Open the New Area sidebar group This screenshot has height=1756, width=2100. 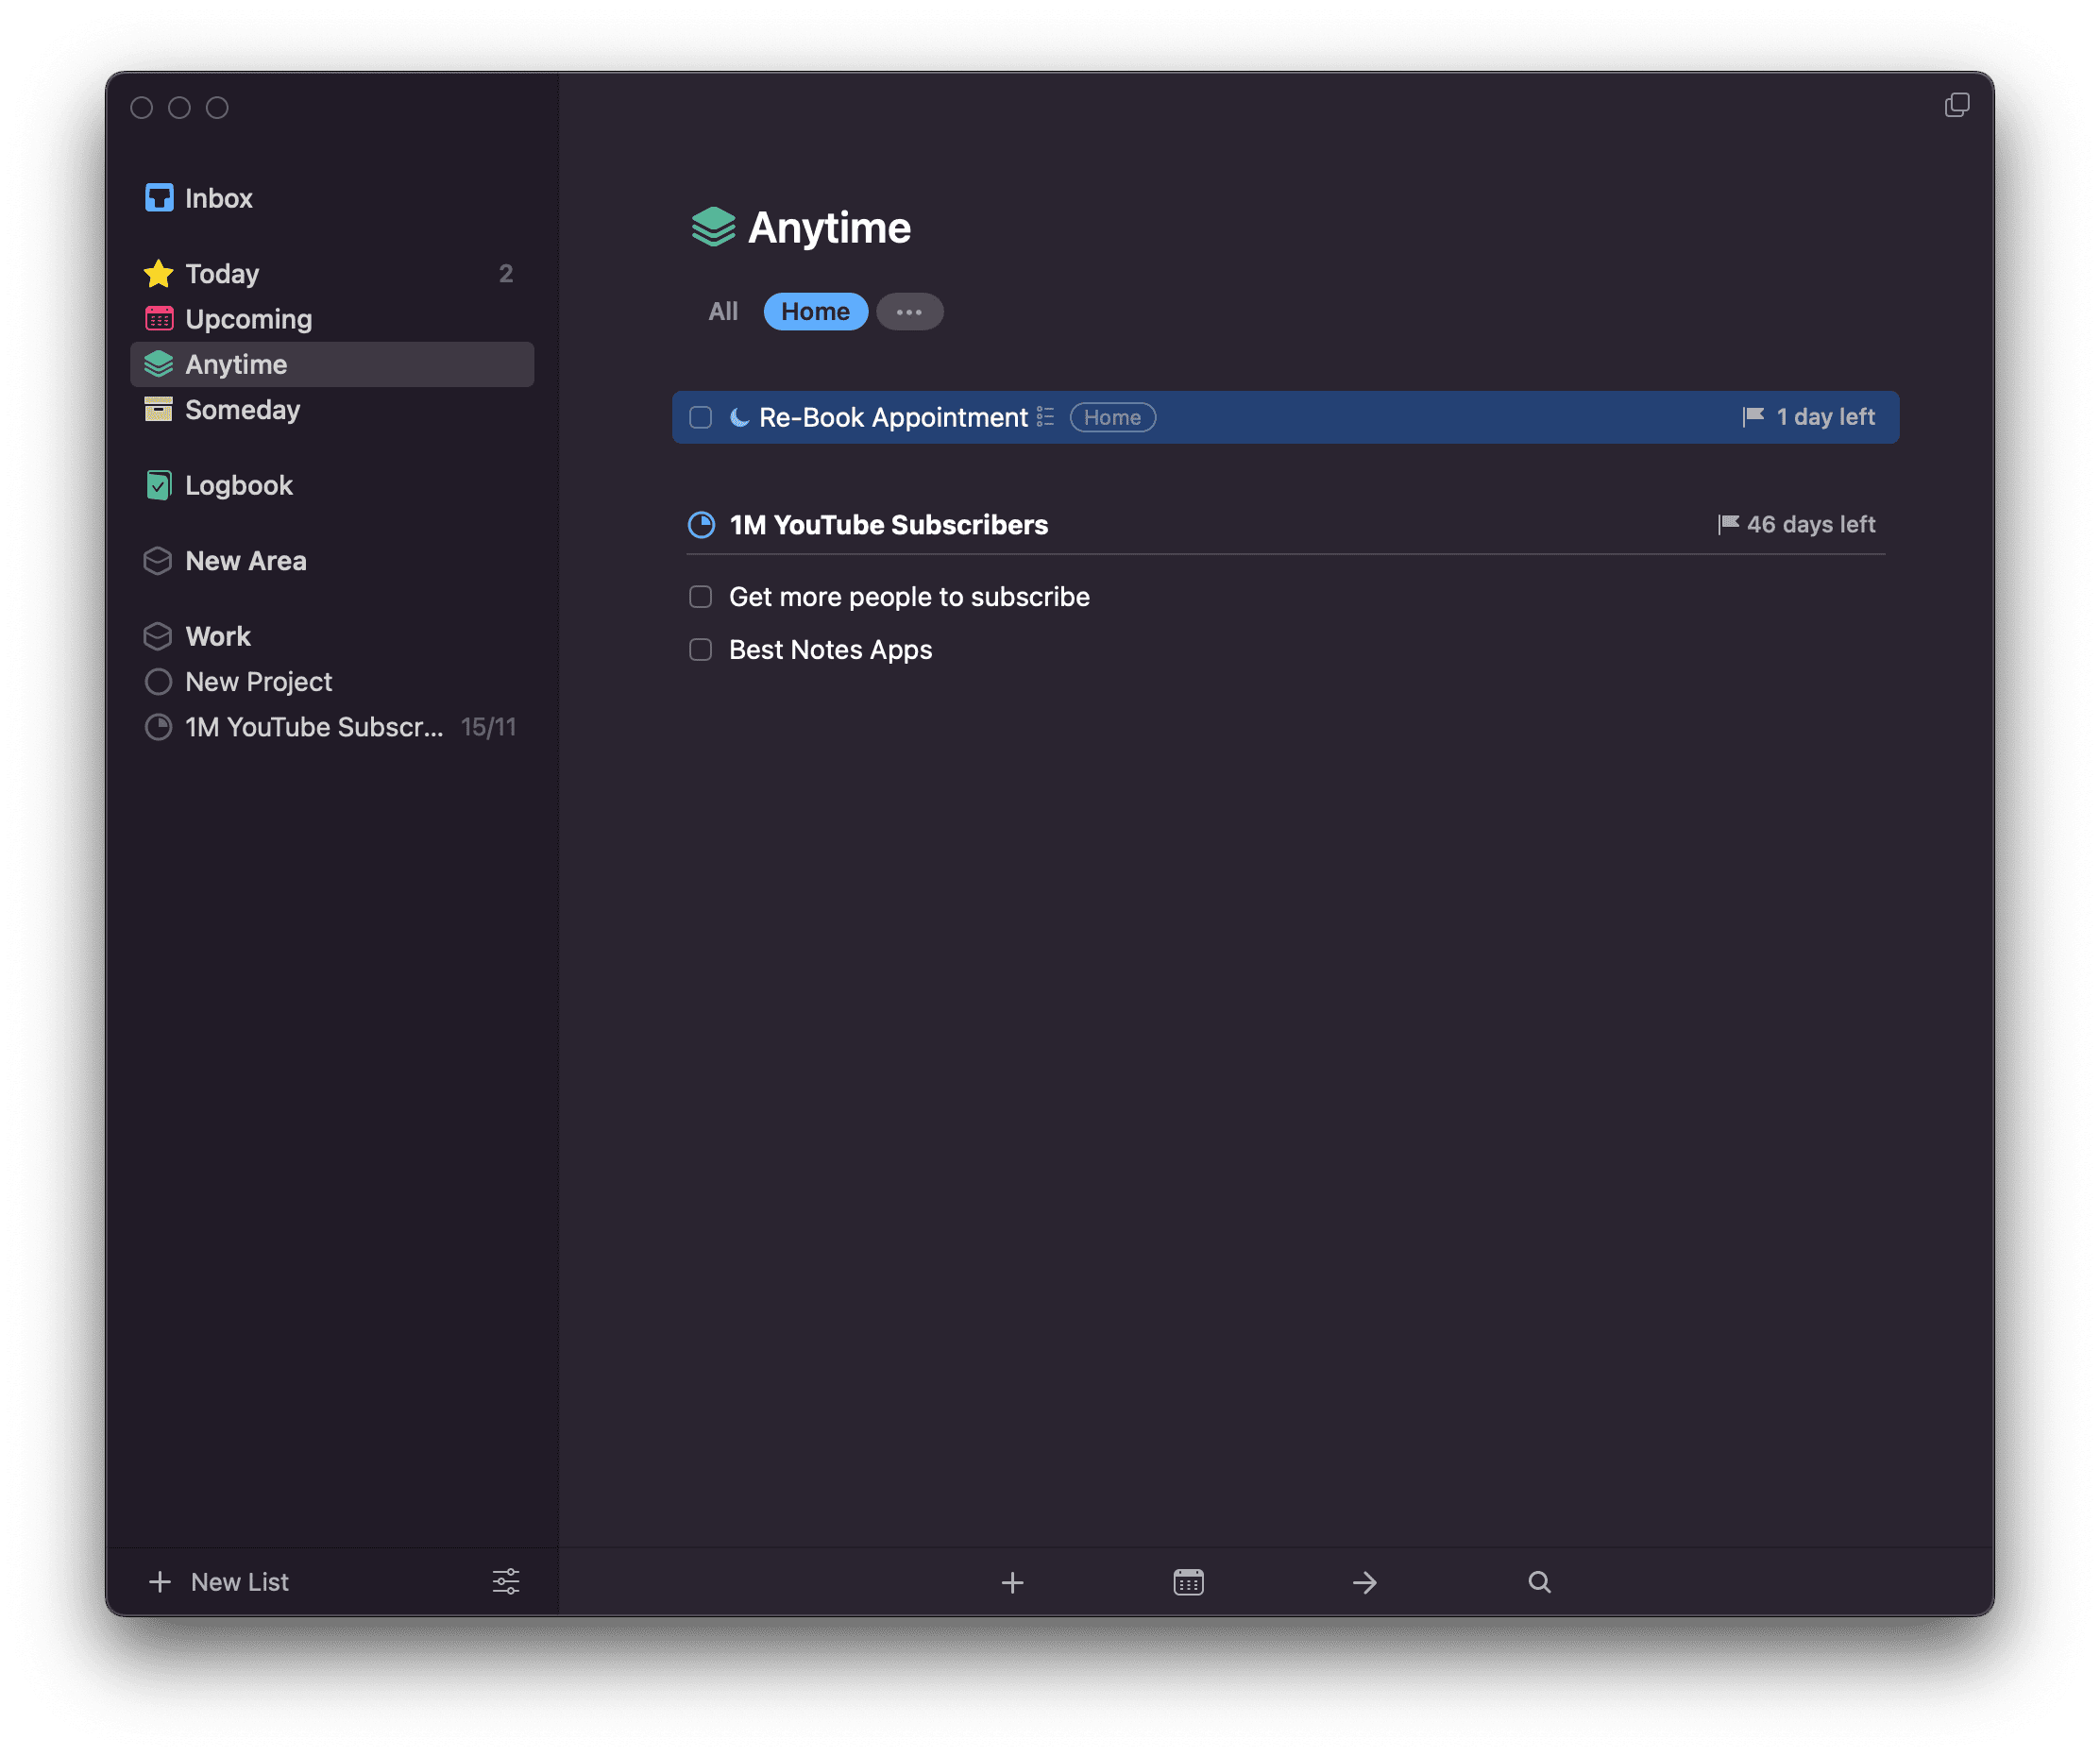(x=245, y=561)
